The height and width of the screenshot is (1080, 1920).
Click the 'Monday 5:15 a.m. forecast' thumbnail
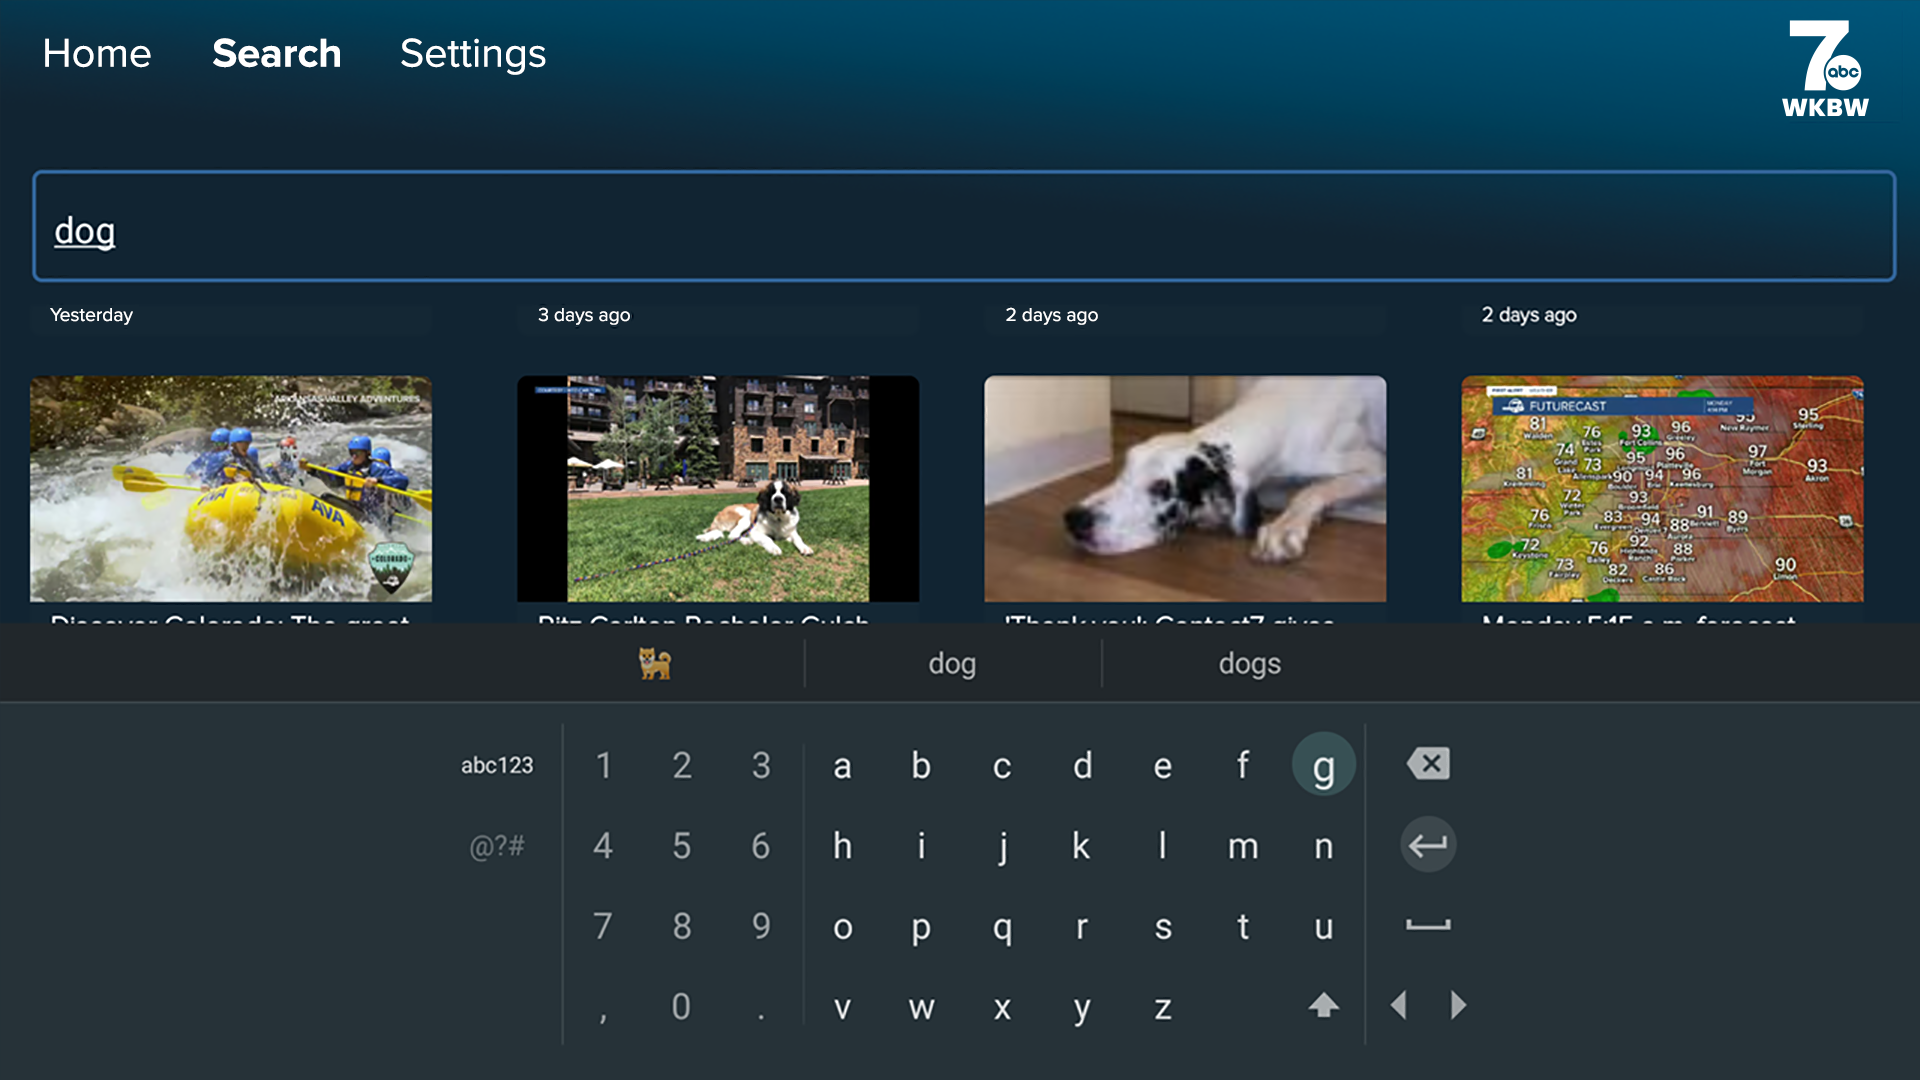coord(1662,489)
